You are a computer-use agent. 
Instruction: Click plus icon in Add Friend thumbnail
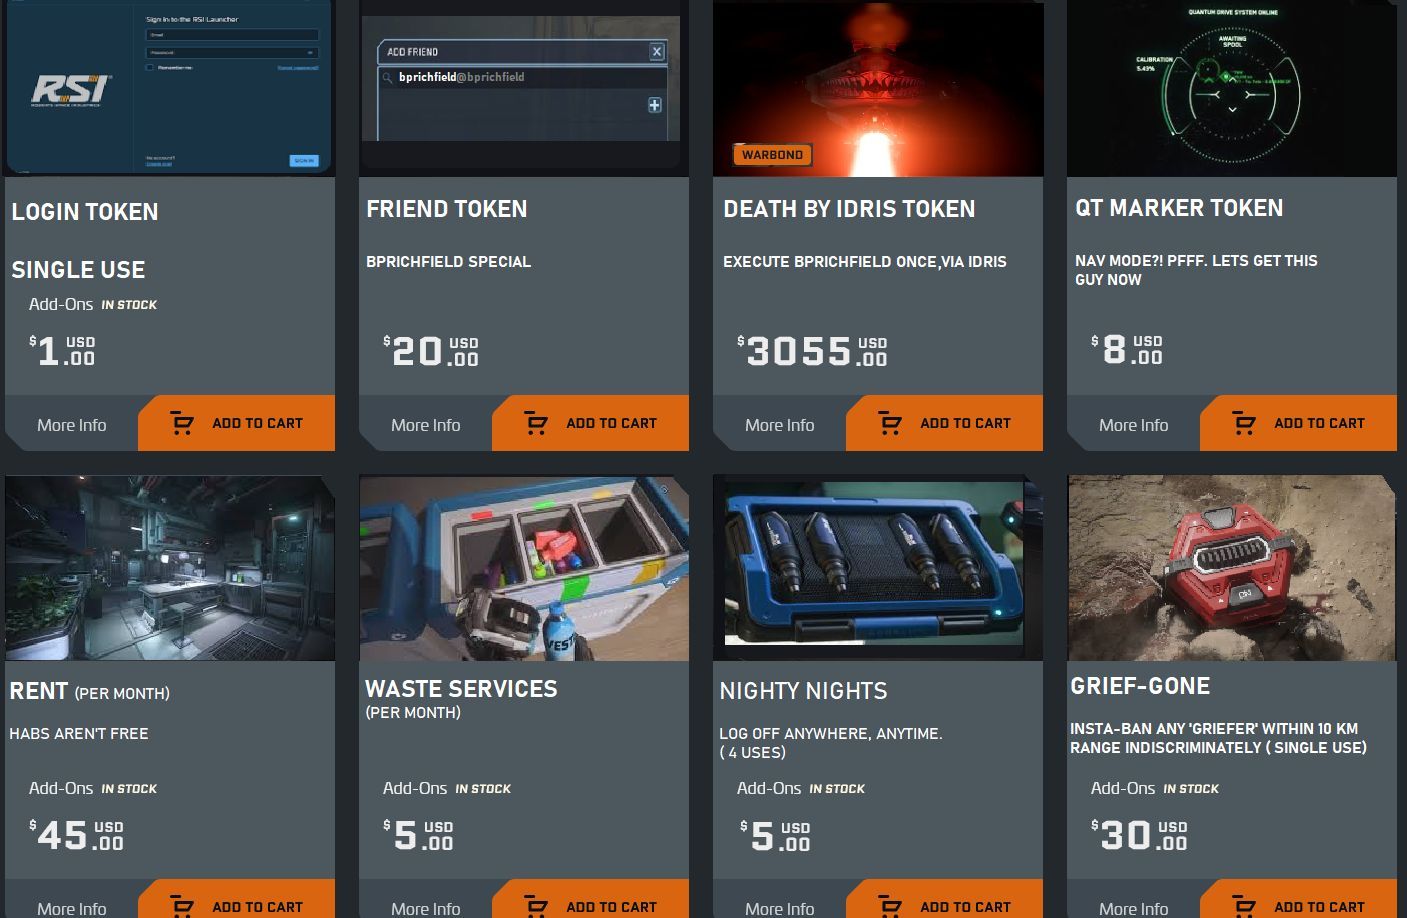click(x=654, y=105)
